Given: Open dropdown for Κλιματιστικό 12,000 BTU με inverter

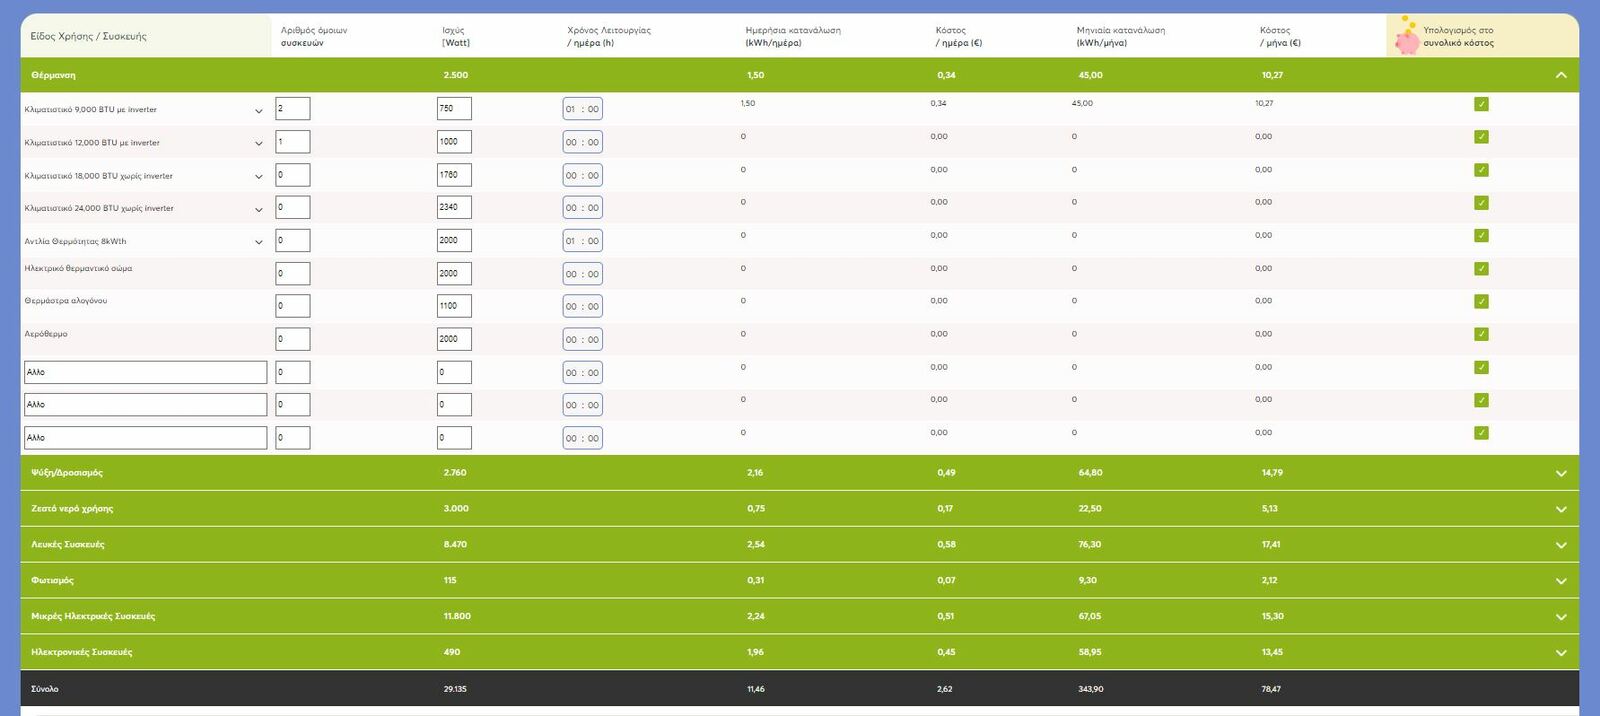Looking at the screenshot, I should point(259,143).
